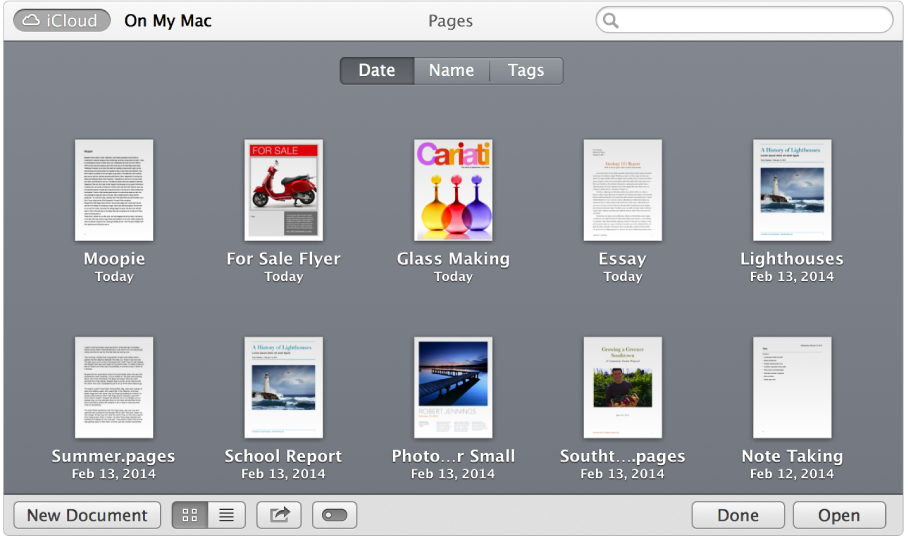This screenshot has height=540, width=908.
Task: Select the Southt....pages document thumbnail
Action: tap(623, 387)
